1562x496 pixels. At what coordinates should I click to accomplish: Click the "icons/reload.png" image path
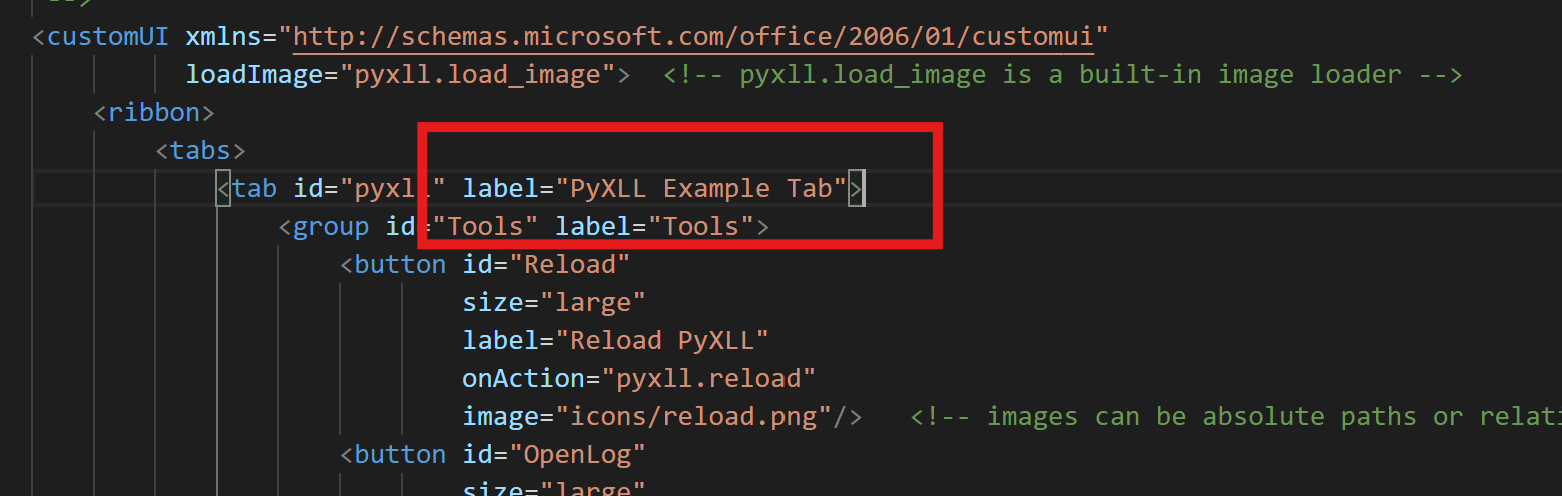[x=693, y=416]
